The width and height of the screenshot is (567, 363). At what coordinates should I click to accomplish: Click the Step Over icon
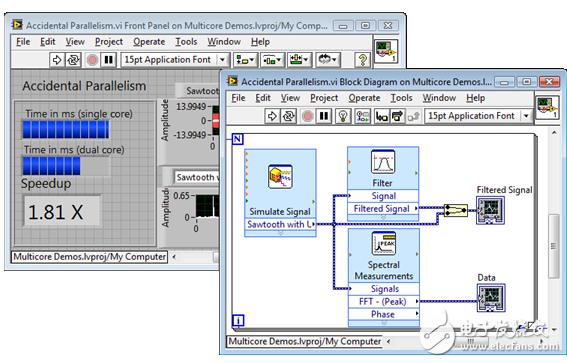[397, 116]
